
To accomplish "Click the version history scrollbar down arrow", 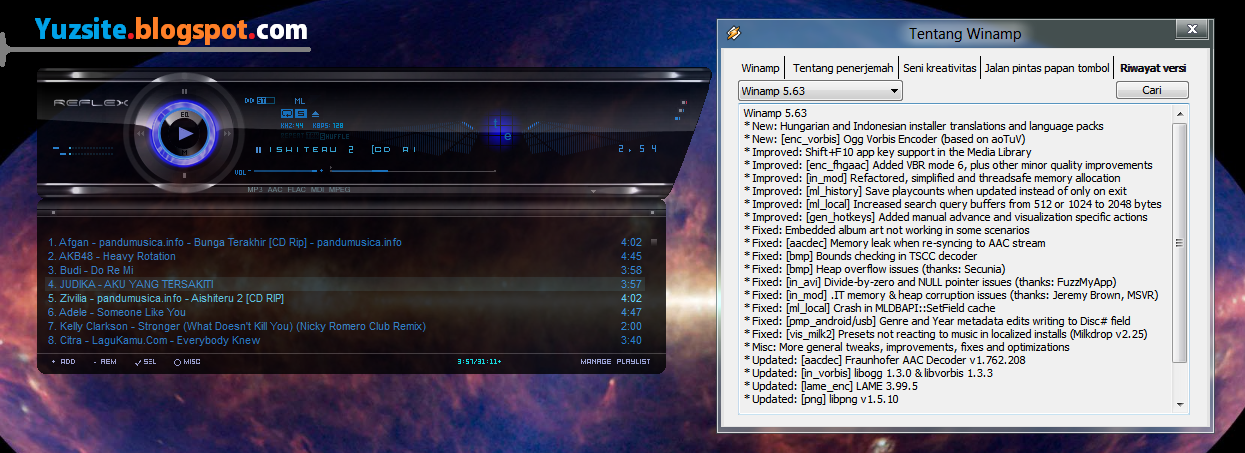I will tap(1181, 404).
